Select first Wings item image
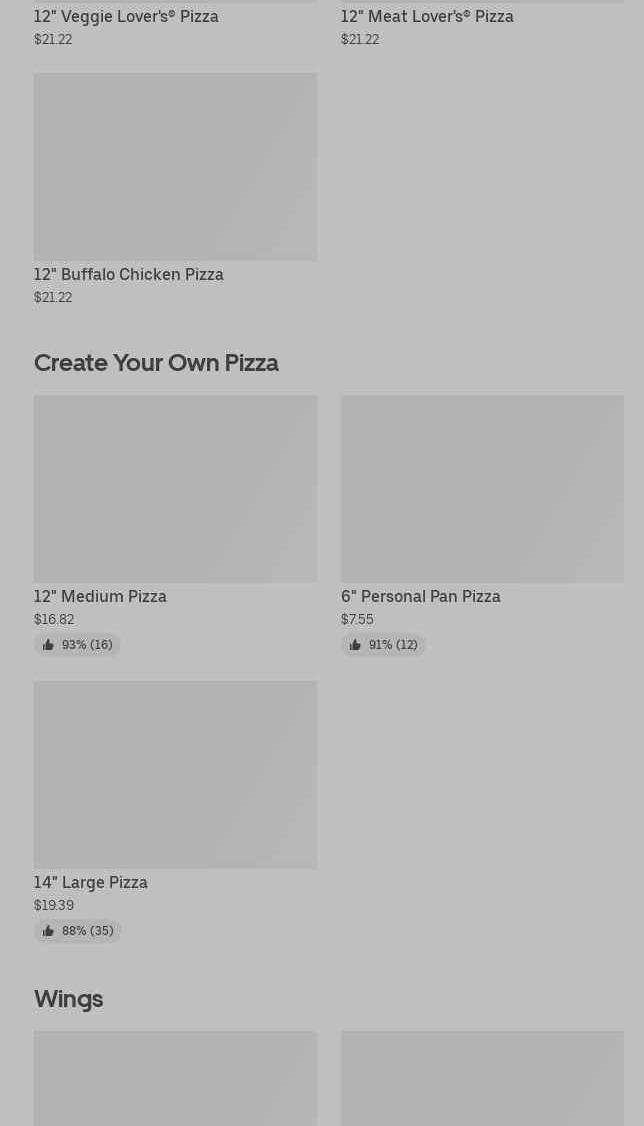The height and width of the screenshot is (1126, 644). [x=175, y=1078]
